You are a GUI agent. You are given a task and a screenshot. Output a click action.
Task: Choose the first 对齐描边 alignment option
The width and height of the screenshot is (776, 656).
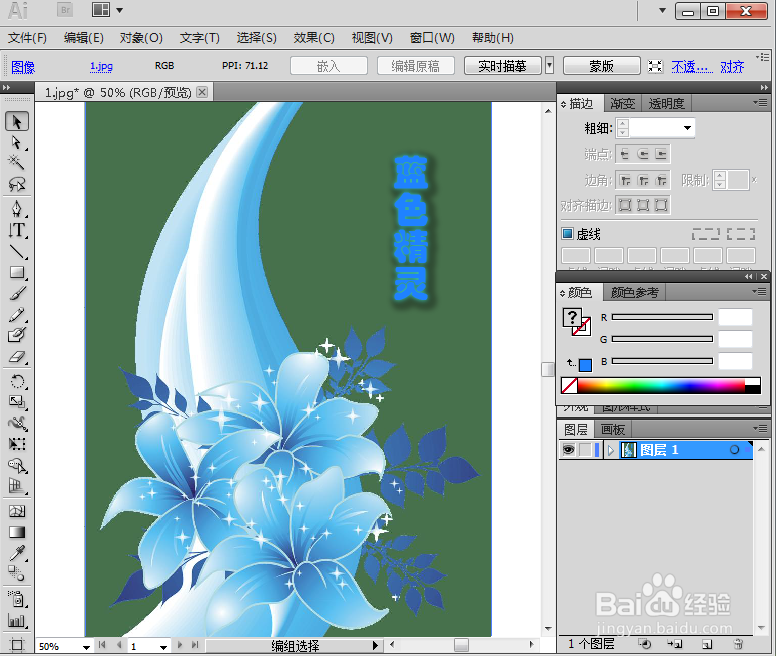625,205
